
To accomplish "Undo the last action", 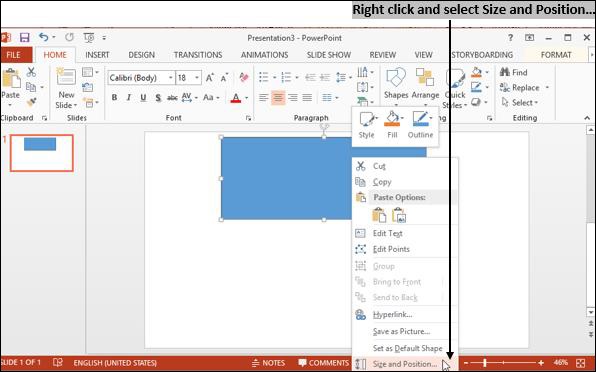I will 44,37.
